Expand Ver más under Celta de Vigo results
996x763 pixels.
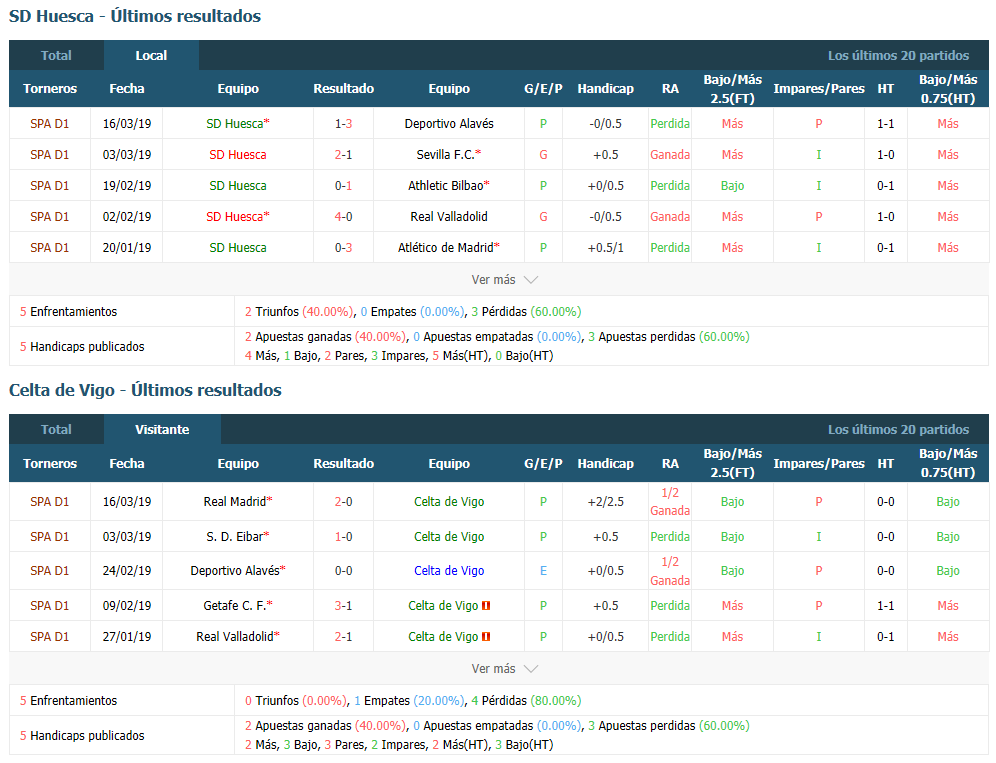tap(504, 668)
